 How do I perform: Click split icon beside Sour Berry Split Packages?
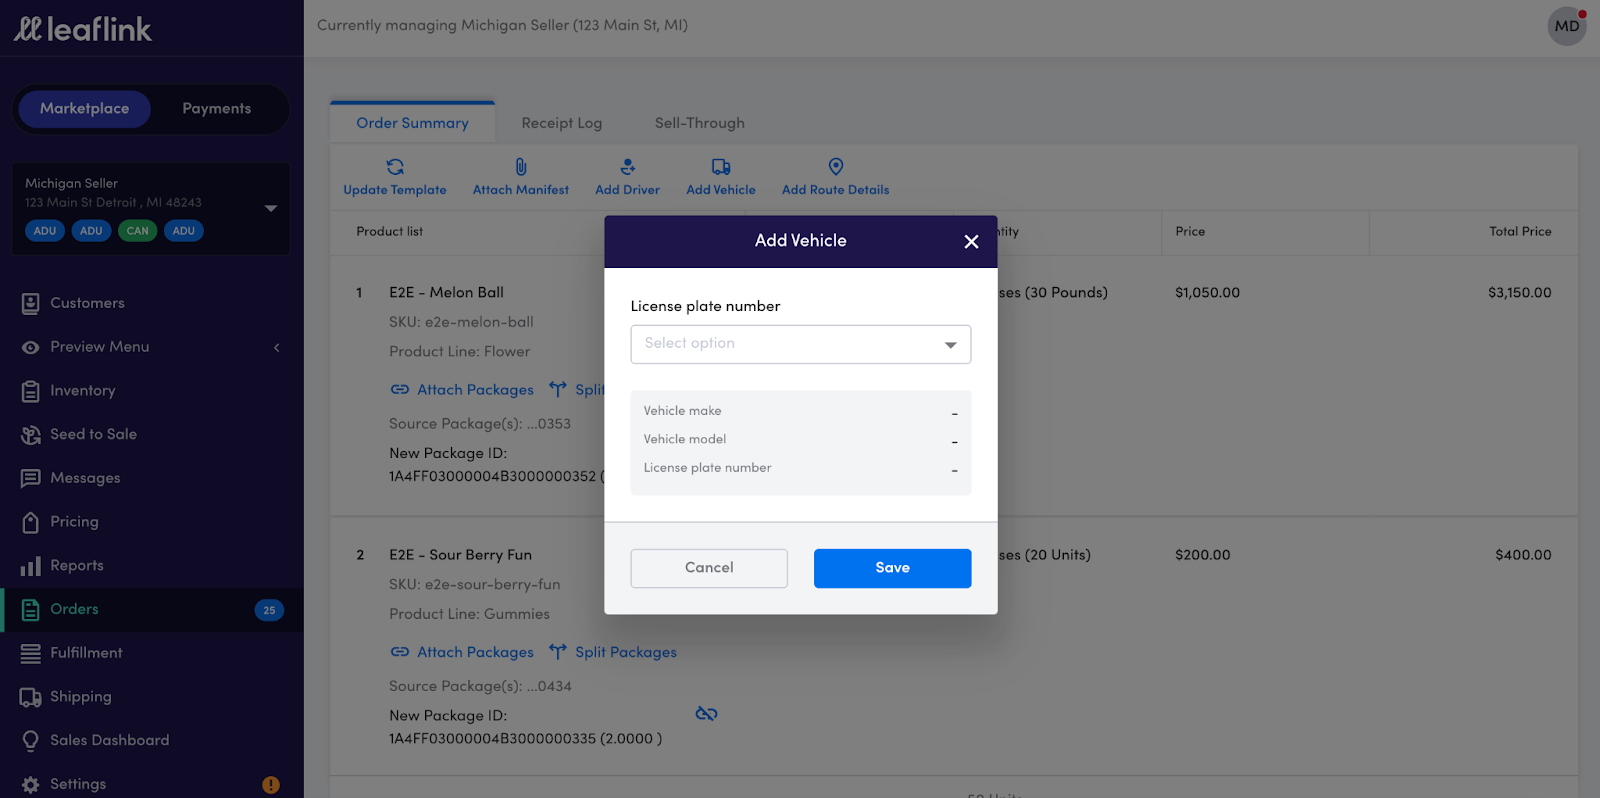558,652
